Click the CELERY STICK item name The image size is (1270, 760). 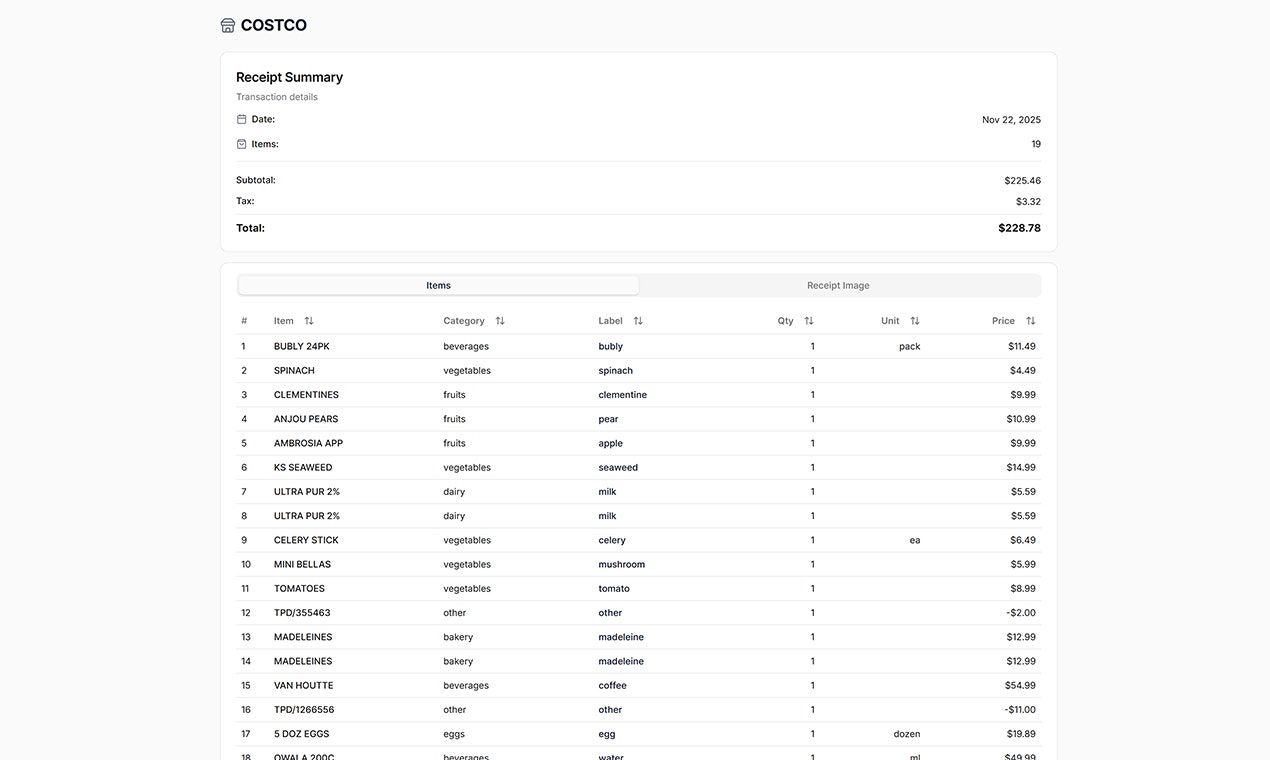click(x=306, y=540)
